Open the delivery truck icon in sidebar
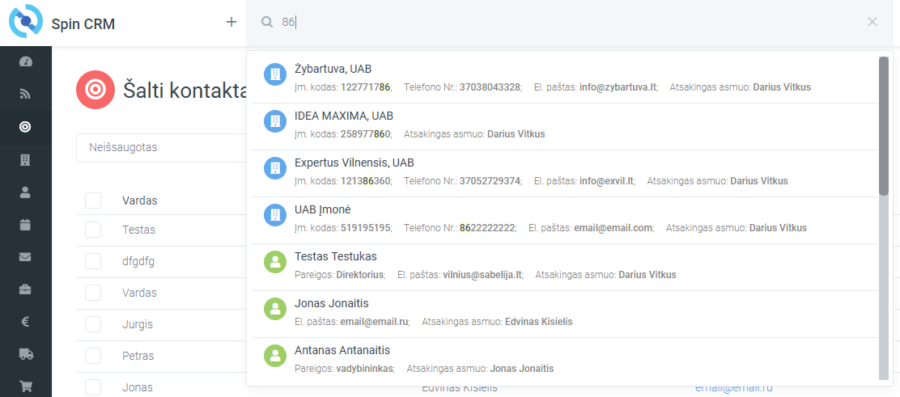The image size is (900, 397). tap(25, 355)
